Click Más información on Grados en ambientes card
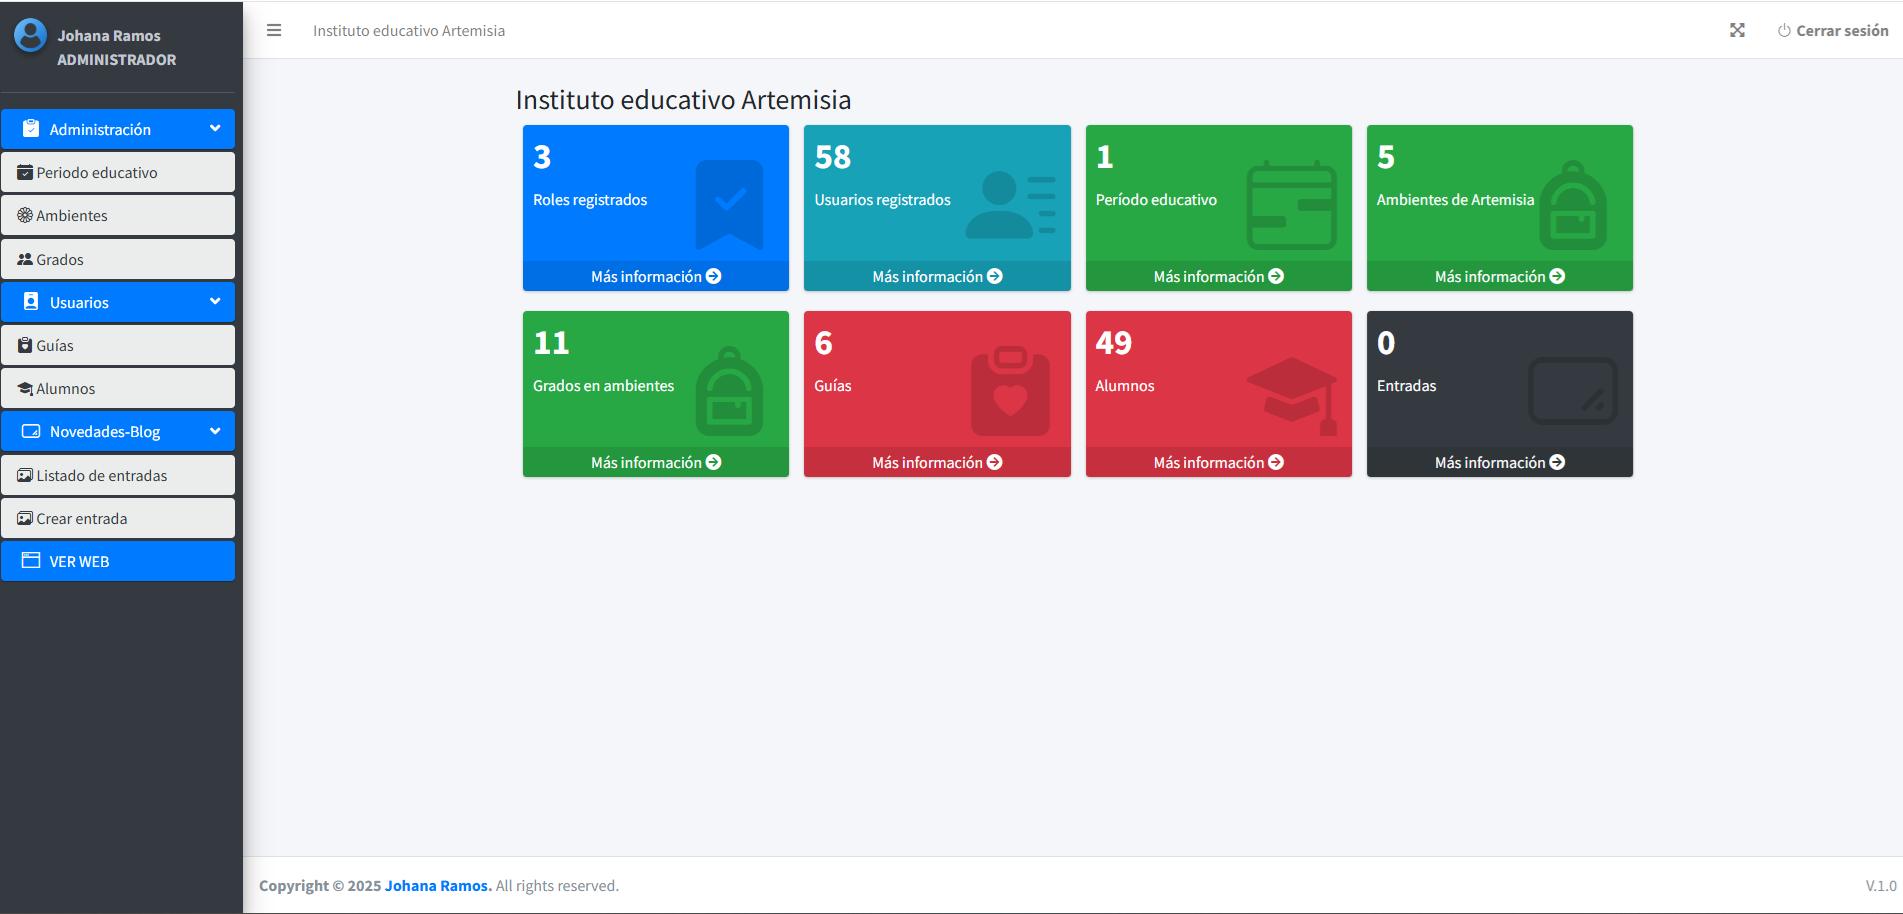 (x=655, y=462)
